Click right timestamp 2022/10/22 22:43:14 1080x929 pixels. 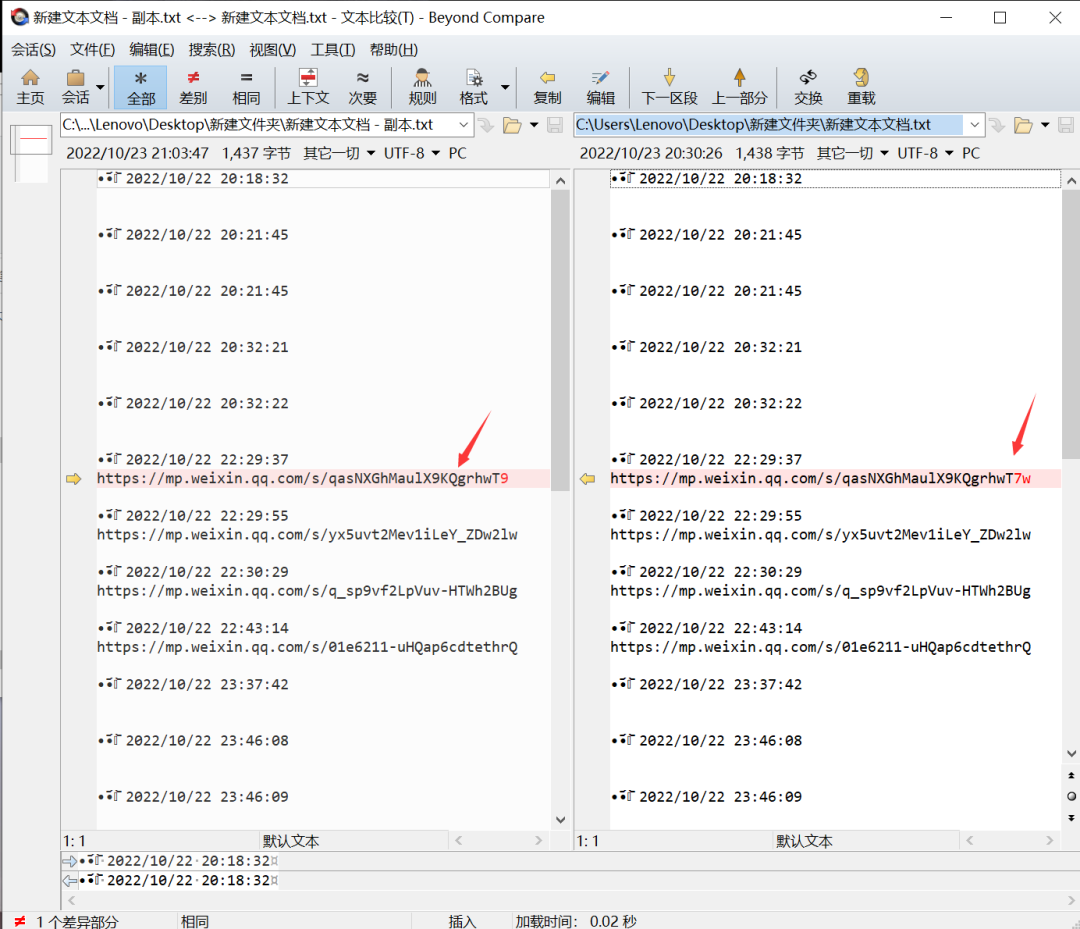tap(720, 628)
